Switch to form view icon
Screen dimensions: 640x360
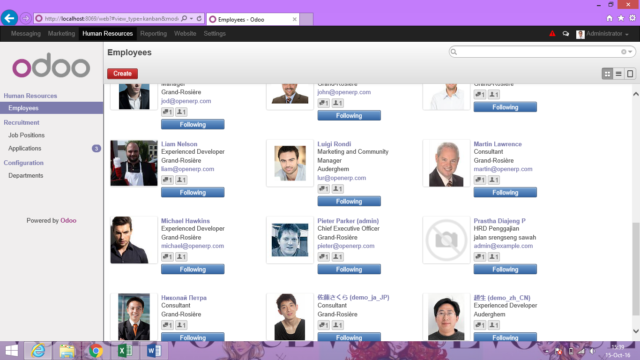pyautogui.click(x=630, y=74)
